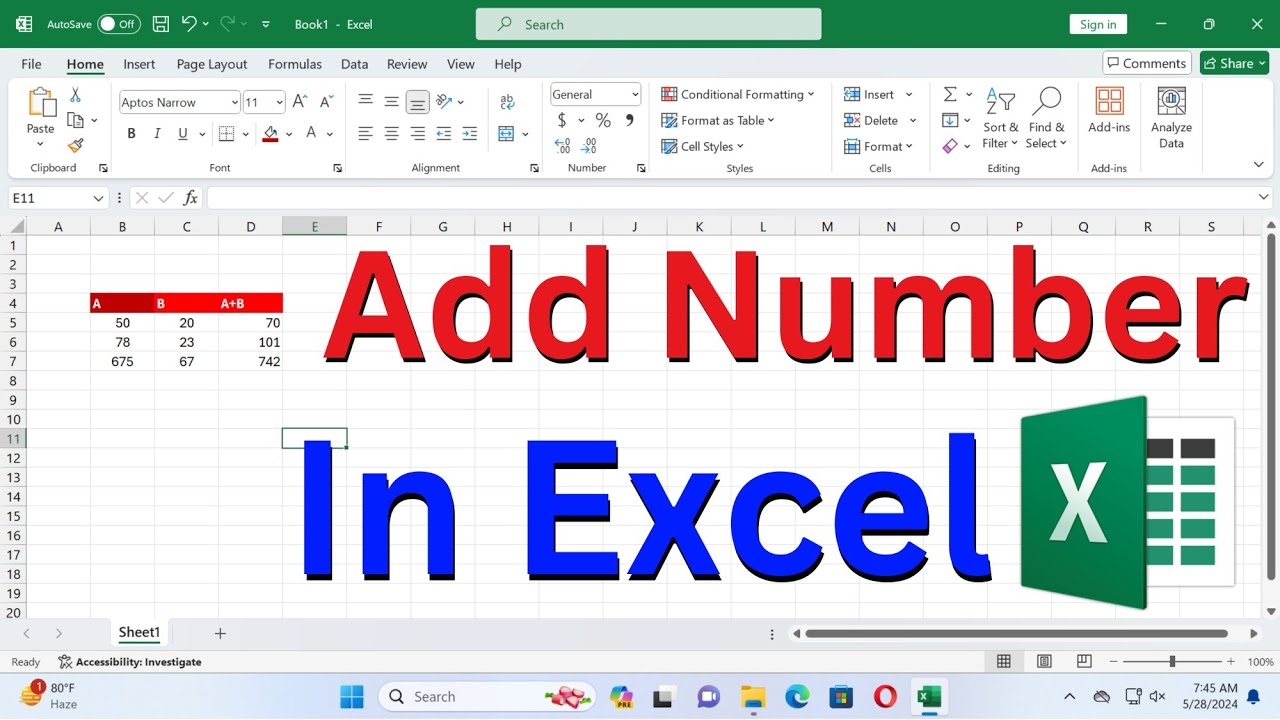Switch to the Formulas tab

[295, 64]
